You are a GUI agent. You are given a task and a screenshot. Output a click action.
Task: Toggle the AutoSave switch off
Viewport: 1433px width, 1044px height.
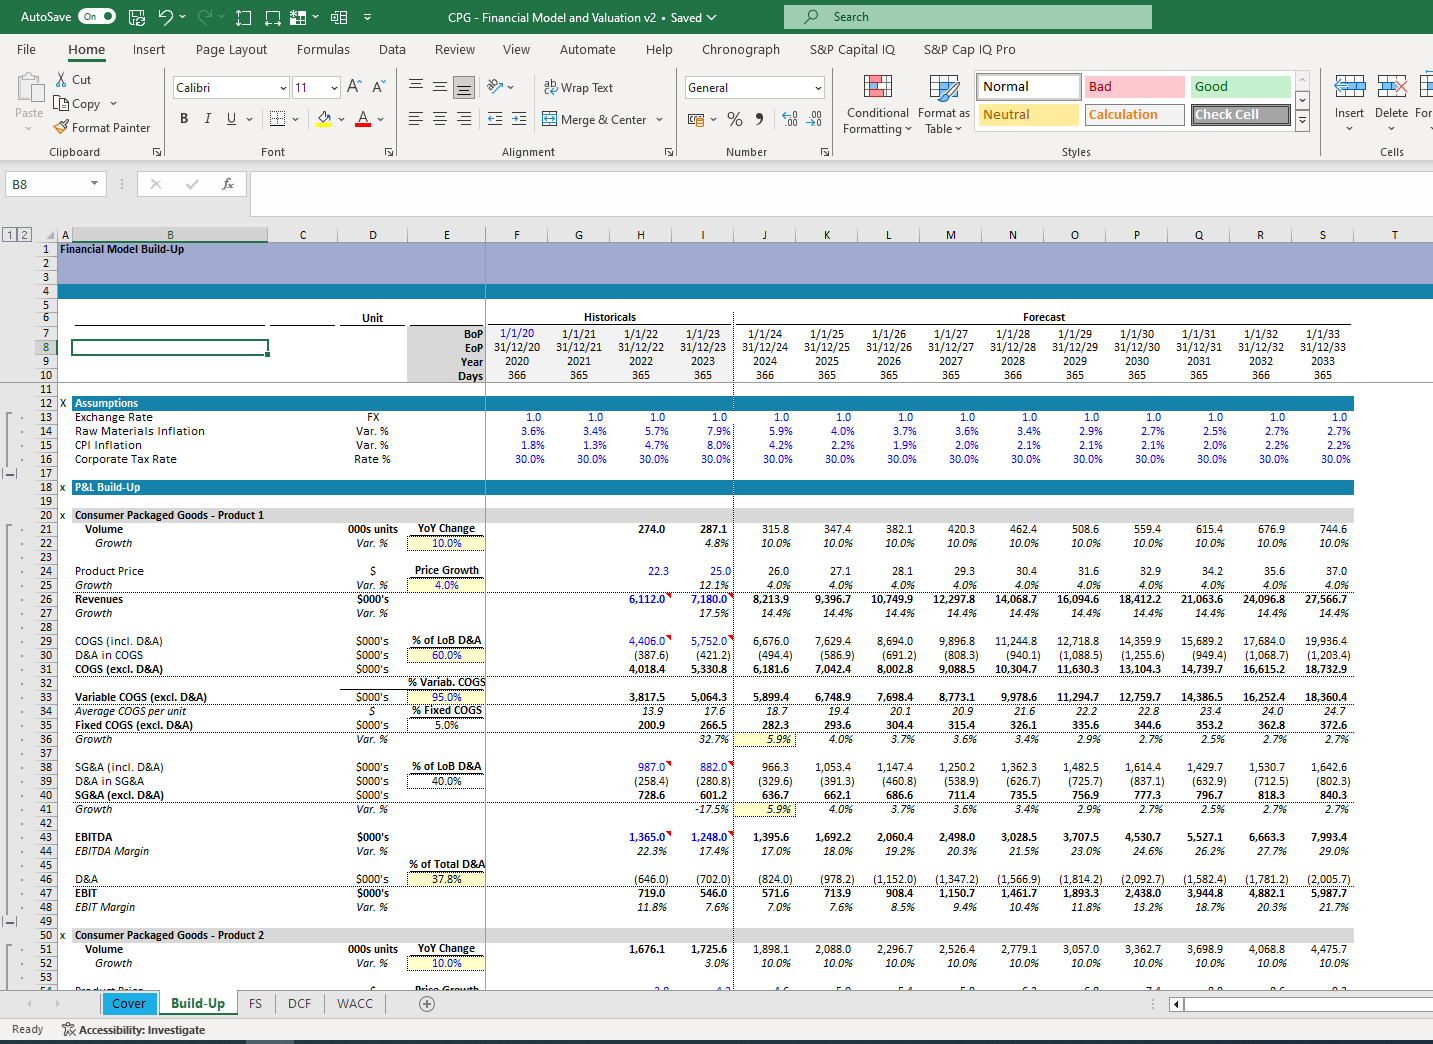pos(97,17)
